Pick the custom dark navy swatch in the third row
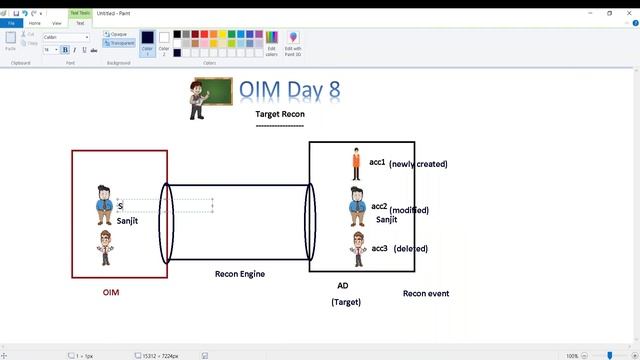This screenshot has width=640, height=360. tap(177, 52)
